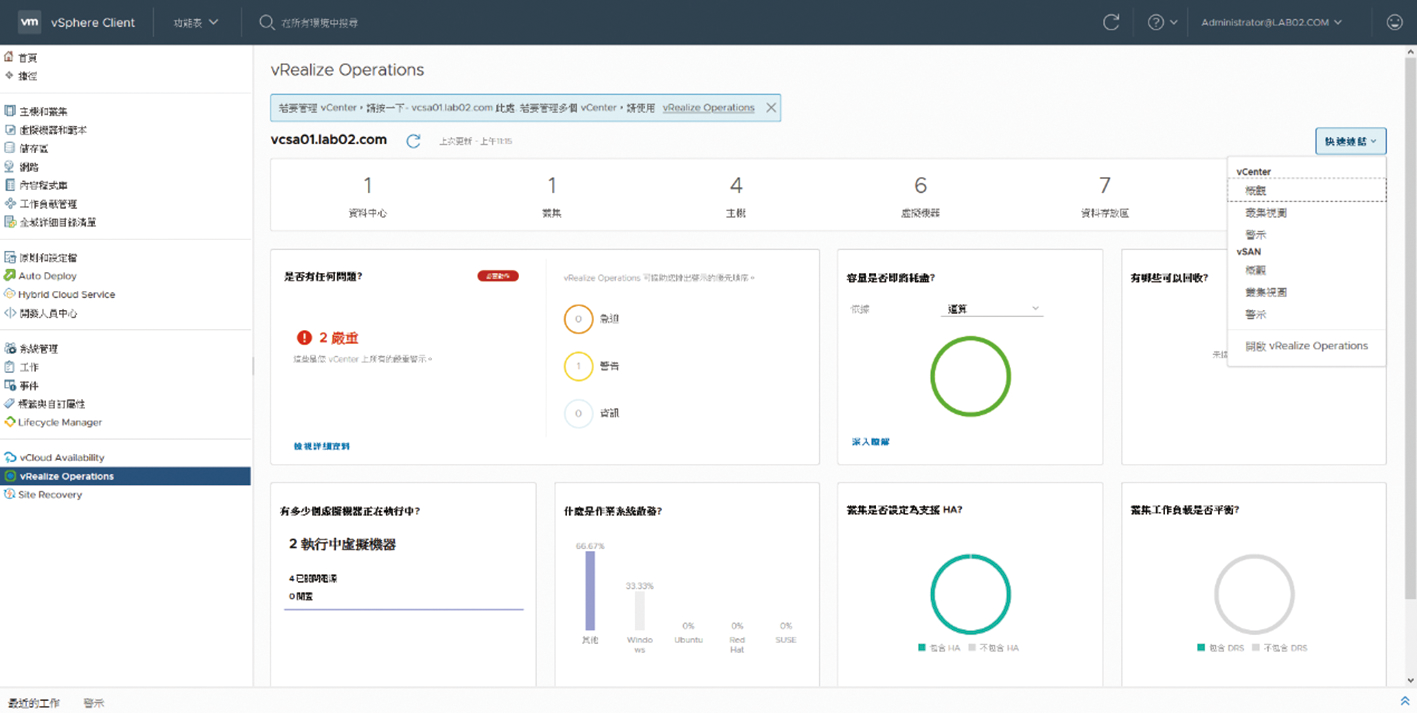Open 標籤與自訂屬性 tags and custom attributes
The width and height of the screenshot is (1417, 713).
[x=45, y=404]
